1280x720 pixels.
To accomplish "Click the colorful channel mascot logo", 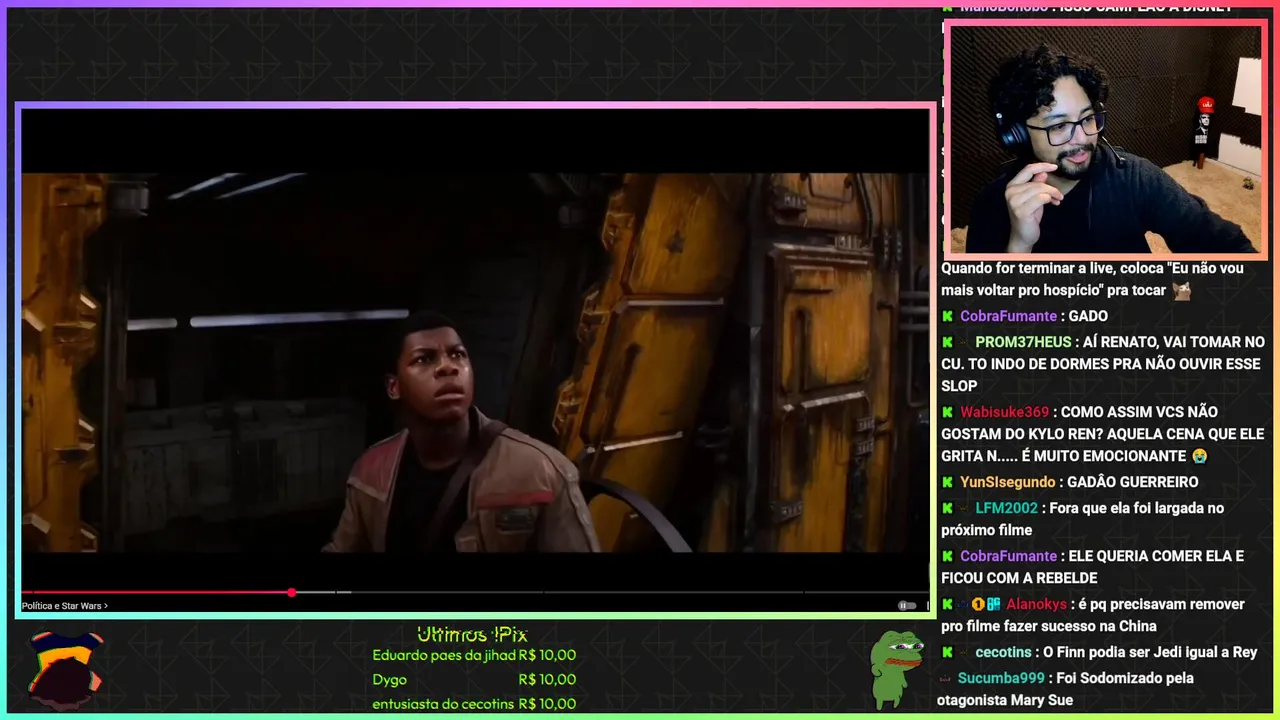I will click(x=65, y=670).
